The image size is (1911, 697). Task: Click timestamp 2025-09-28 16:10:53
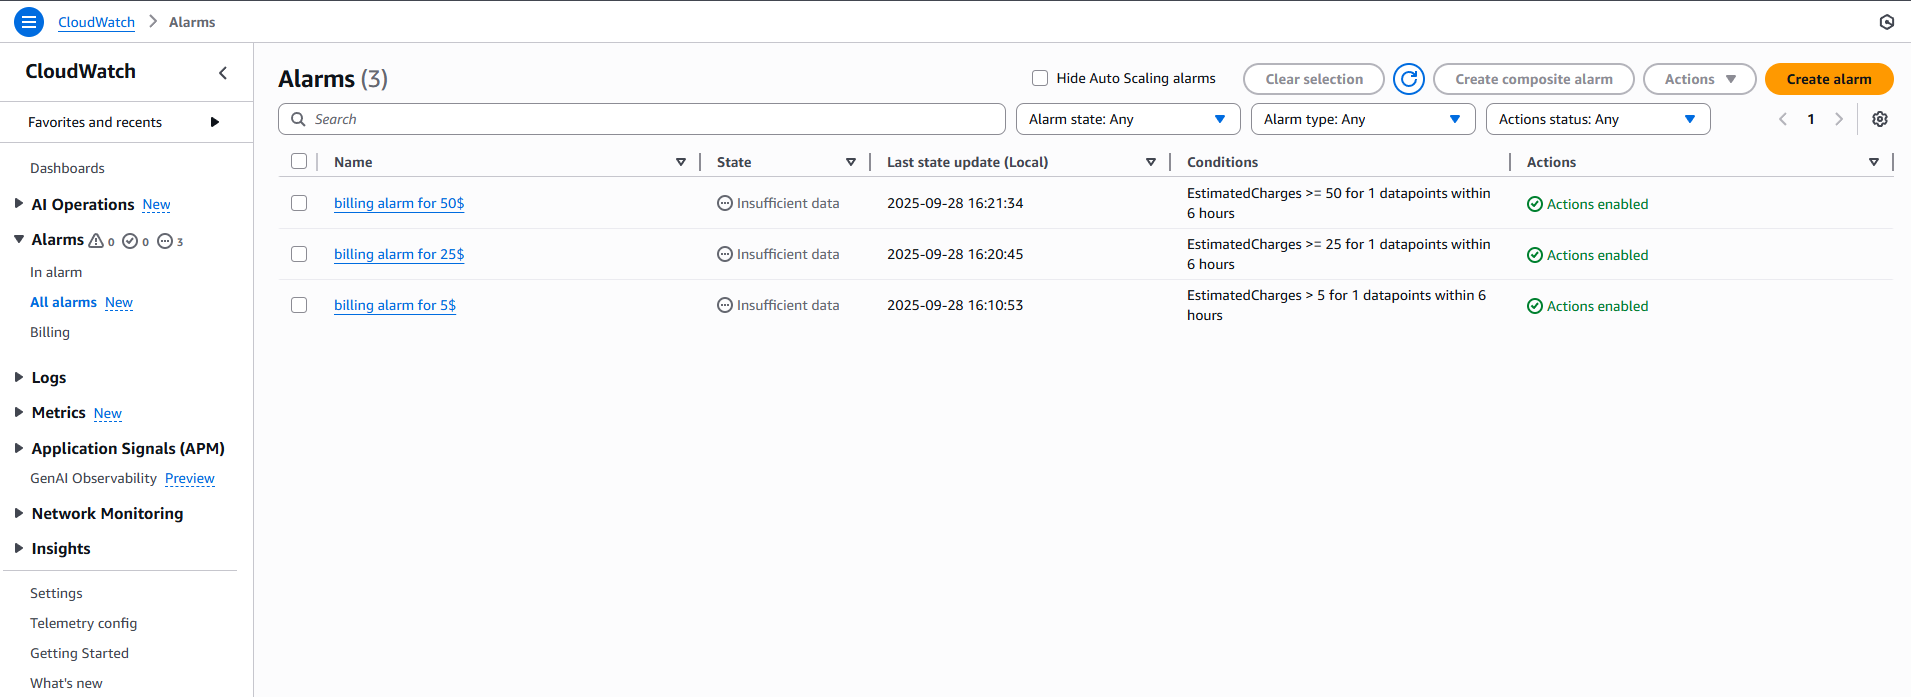tap(955, 305)
